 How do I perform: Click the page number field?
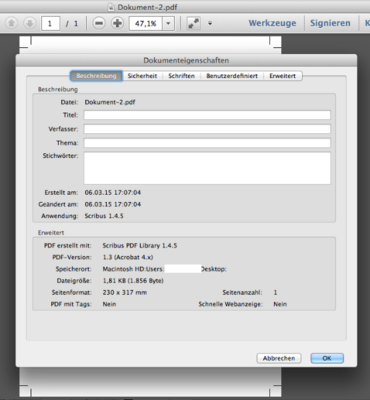[50, 23]
